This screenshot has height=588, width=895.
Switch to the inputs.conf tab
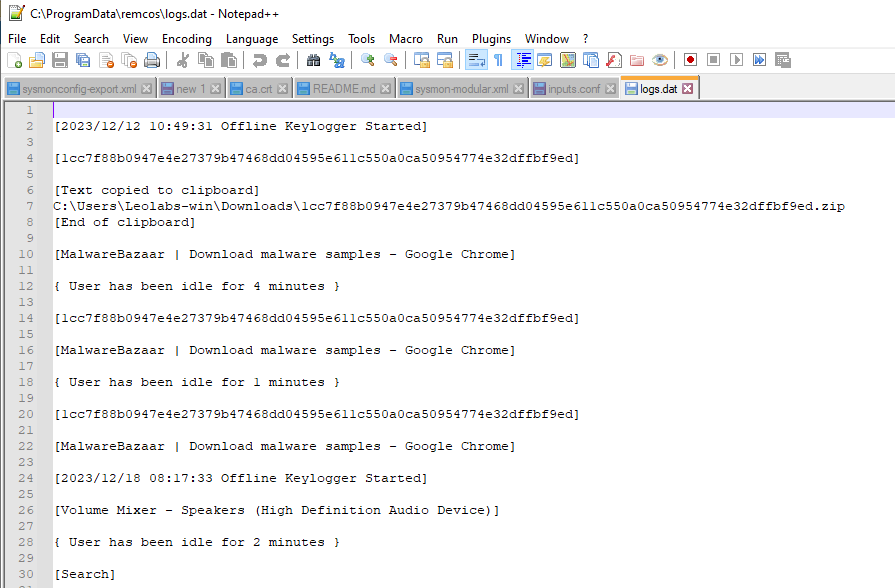click(574, 89)
